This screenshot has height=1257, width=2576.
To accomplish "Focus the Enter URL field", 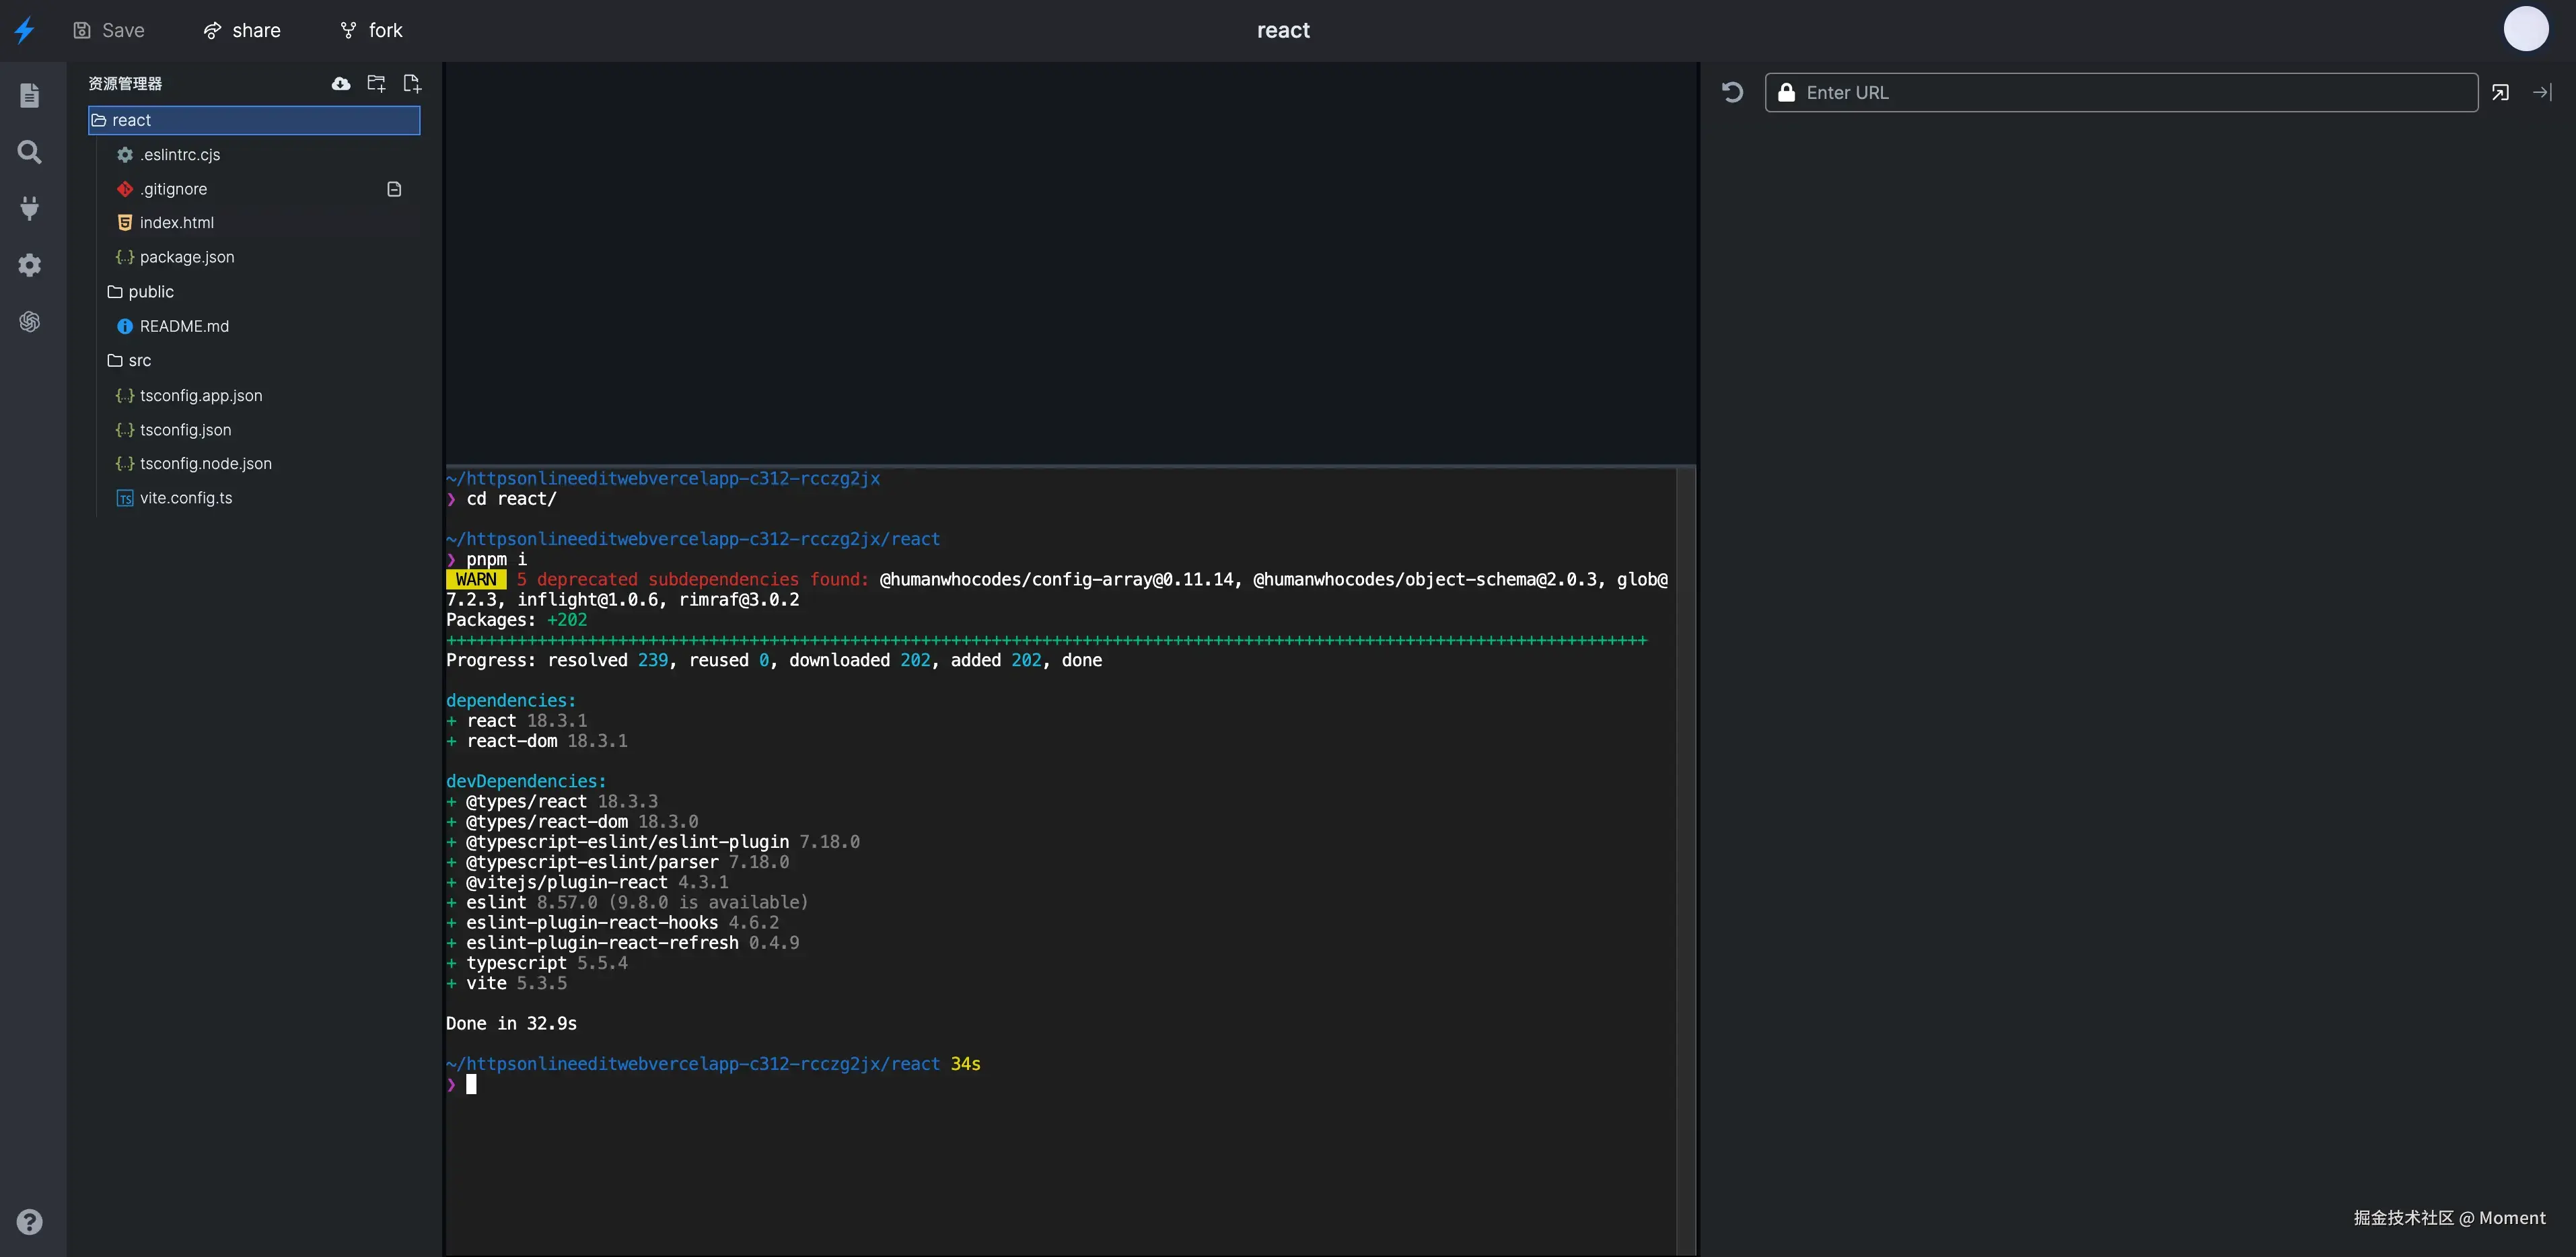I will coord(2130,93).
